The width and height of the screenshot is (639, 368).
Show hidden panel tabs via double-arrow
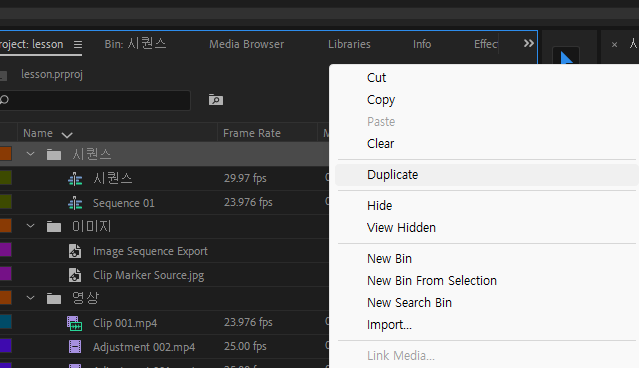pos(529,43)
